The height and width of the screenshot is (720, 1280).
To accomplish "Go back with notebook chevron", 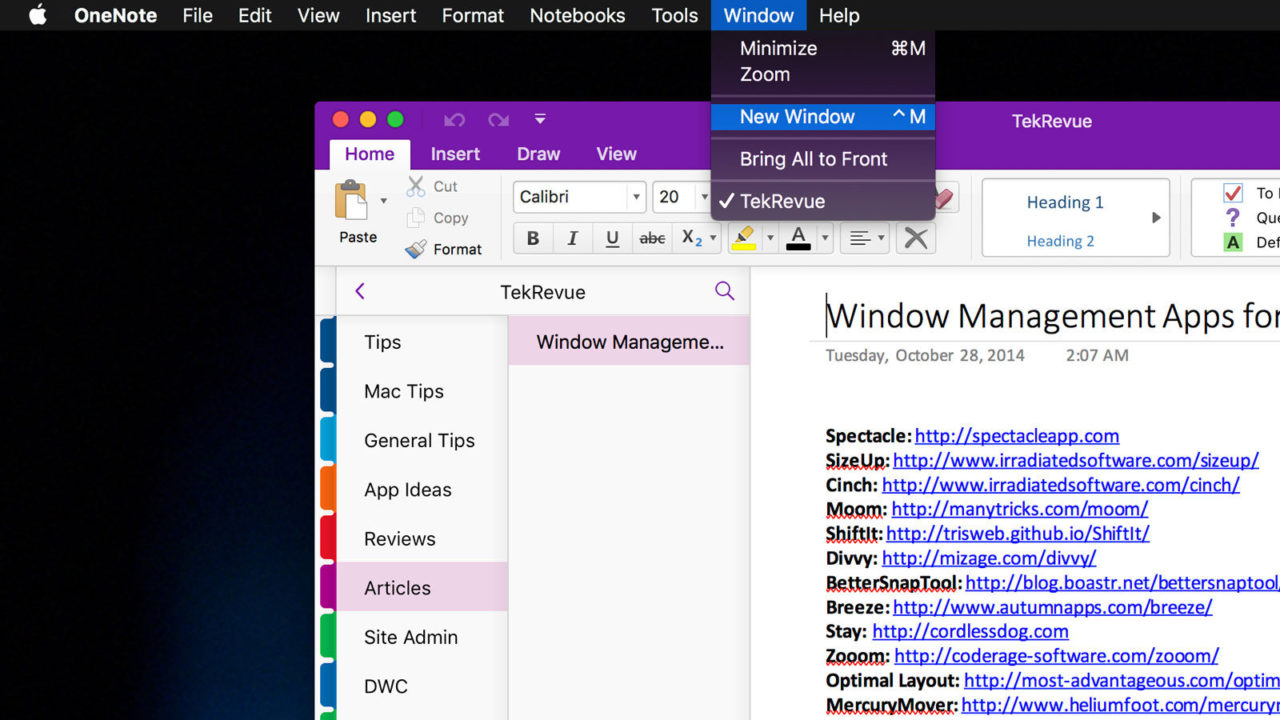I will click(x=360, y=291).
